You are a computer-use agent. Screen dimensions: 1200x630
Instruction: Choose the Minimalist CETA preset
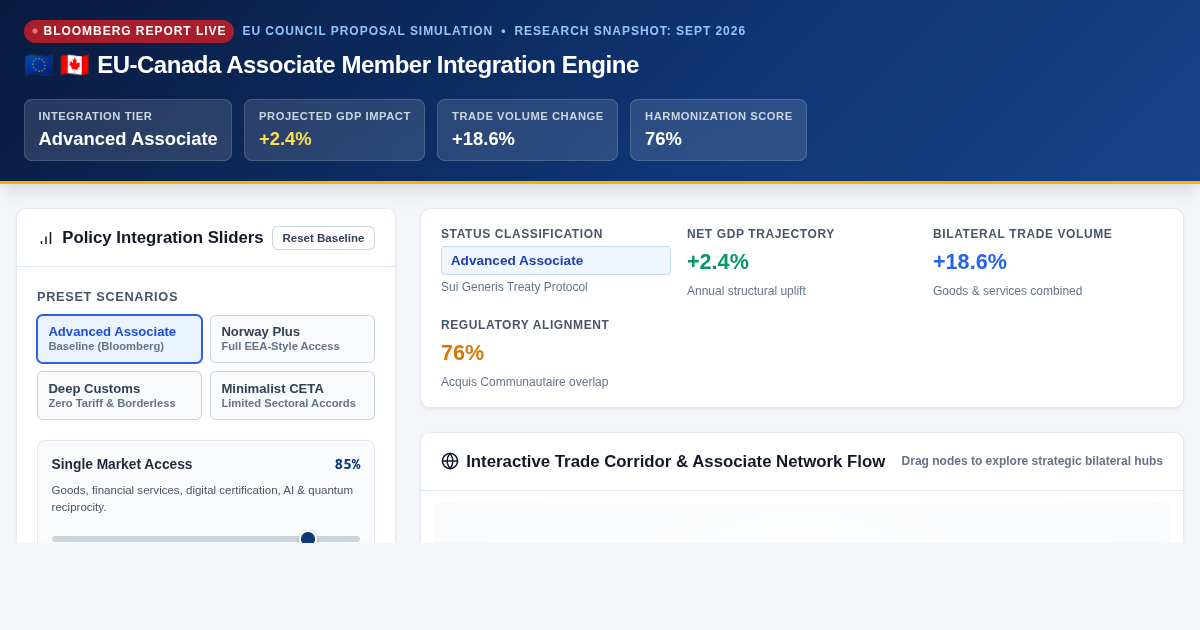[292, 395]
